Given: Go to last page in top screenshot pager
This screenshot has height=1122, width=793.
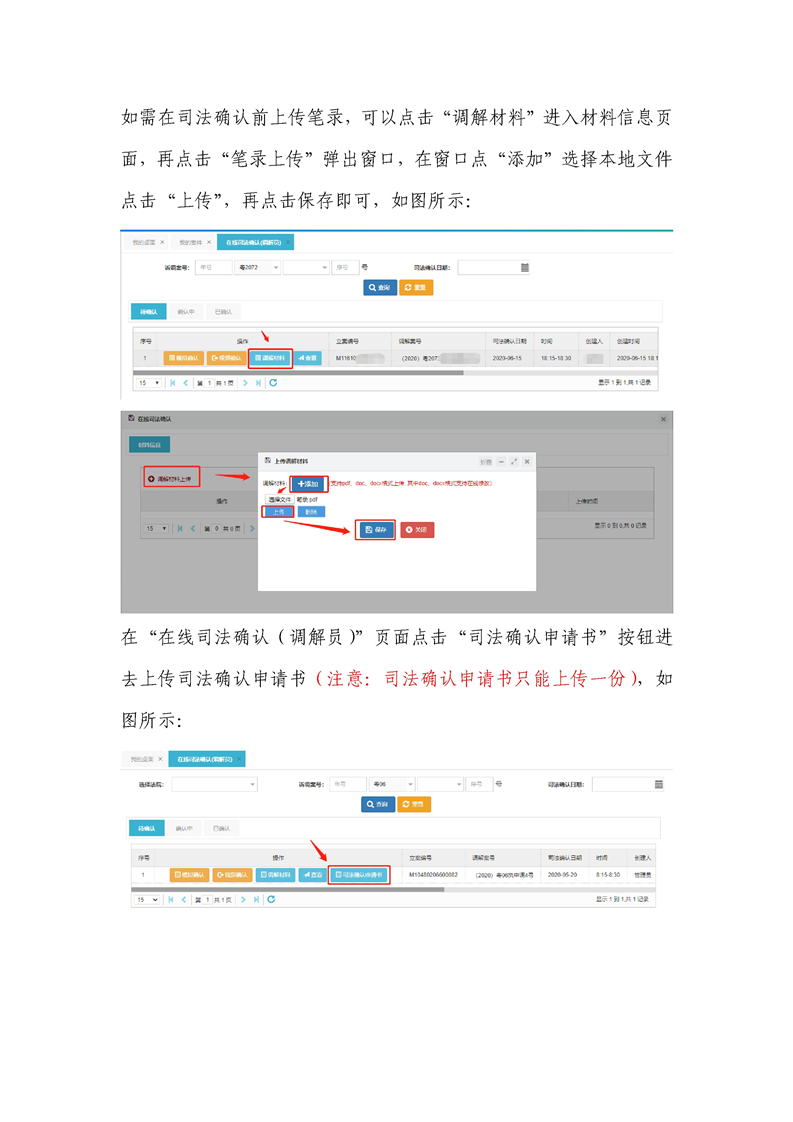Looking at the screenshot, I should (x=258, y=383).
